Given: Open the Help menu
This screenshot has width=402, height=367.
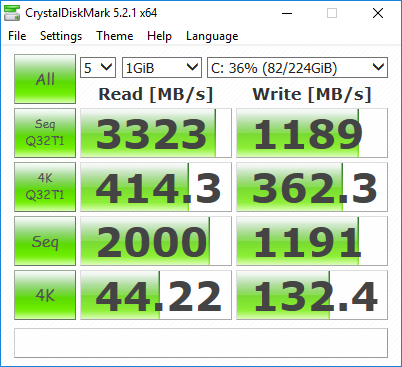Looking at the screenshot, I should tap(159, 36).
